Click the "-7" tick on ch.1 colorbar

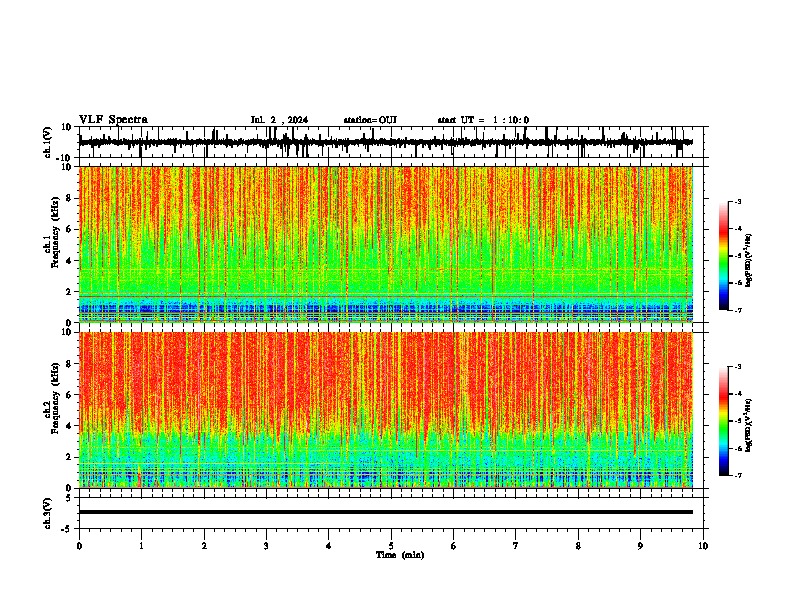click(x=738, y=310)
